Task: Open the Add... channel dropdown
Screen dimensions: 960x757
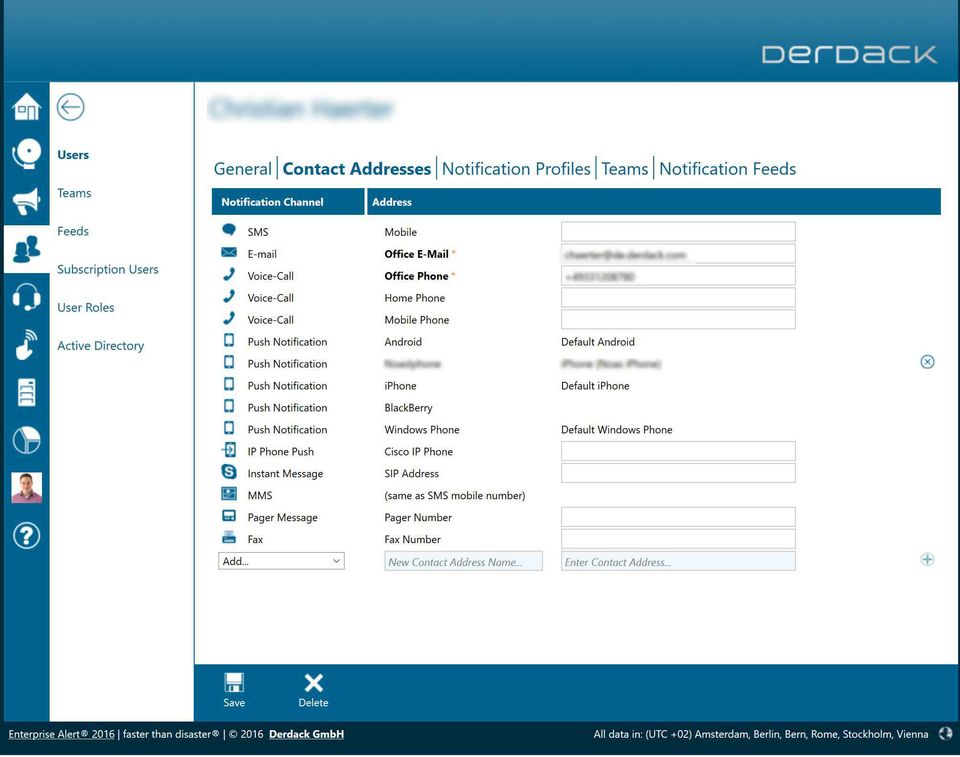Action: 281,561
